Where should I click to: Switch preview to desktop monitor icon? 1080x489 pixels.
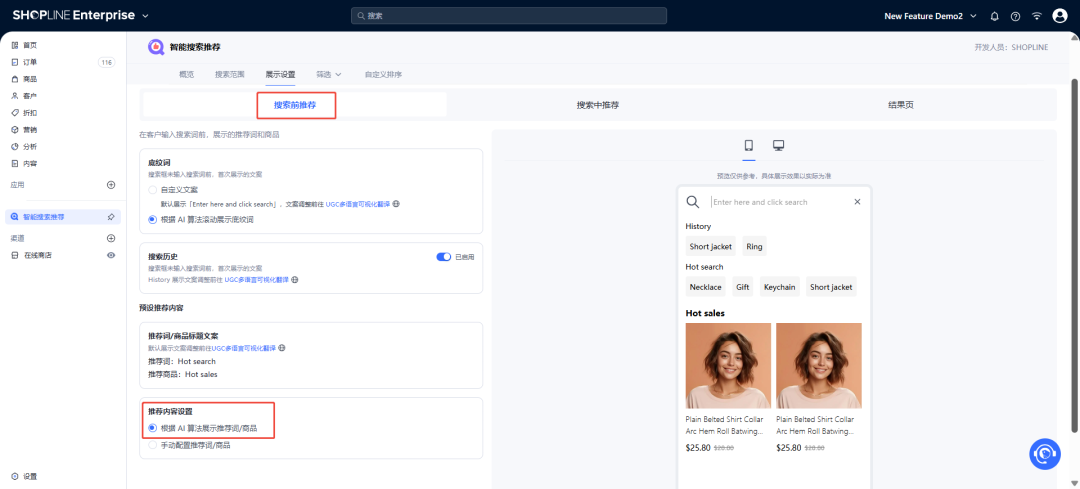(x=779, y=145)
